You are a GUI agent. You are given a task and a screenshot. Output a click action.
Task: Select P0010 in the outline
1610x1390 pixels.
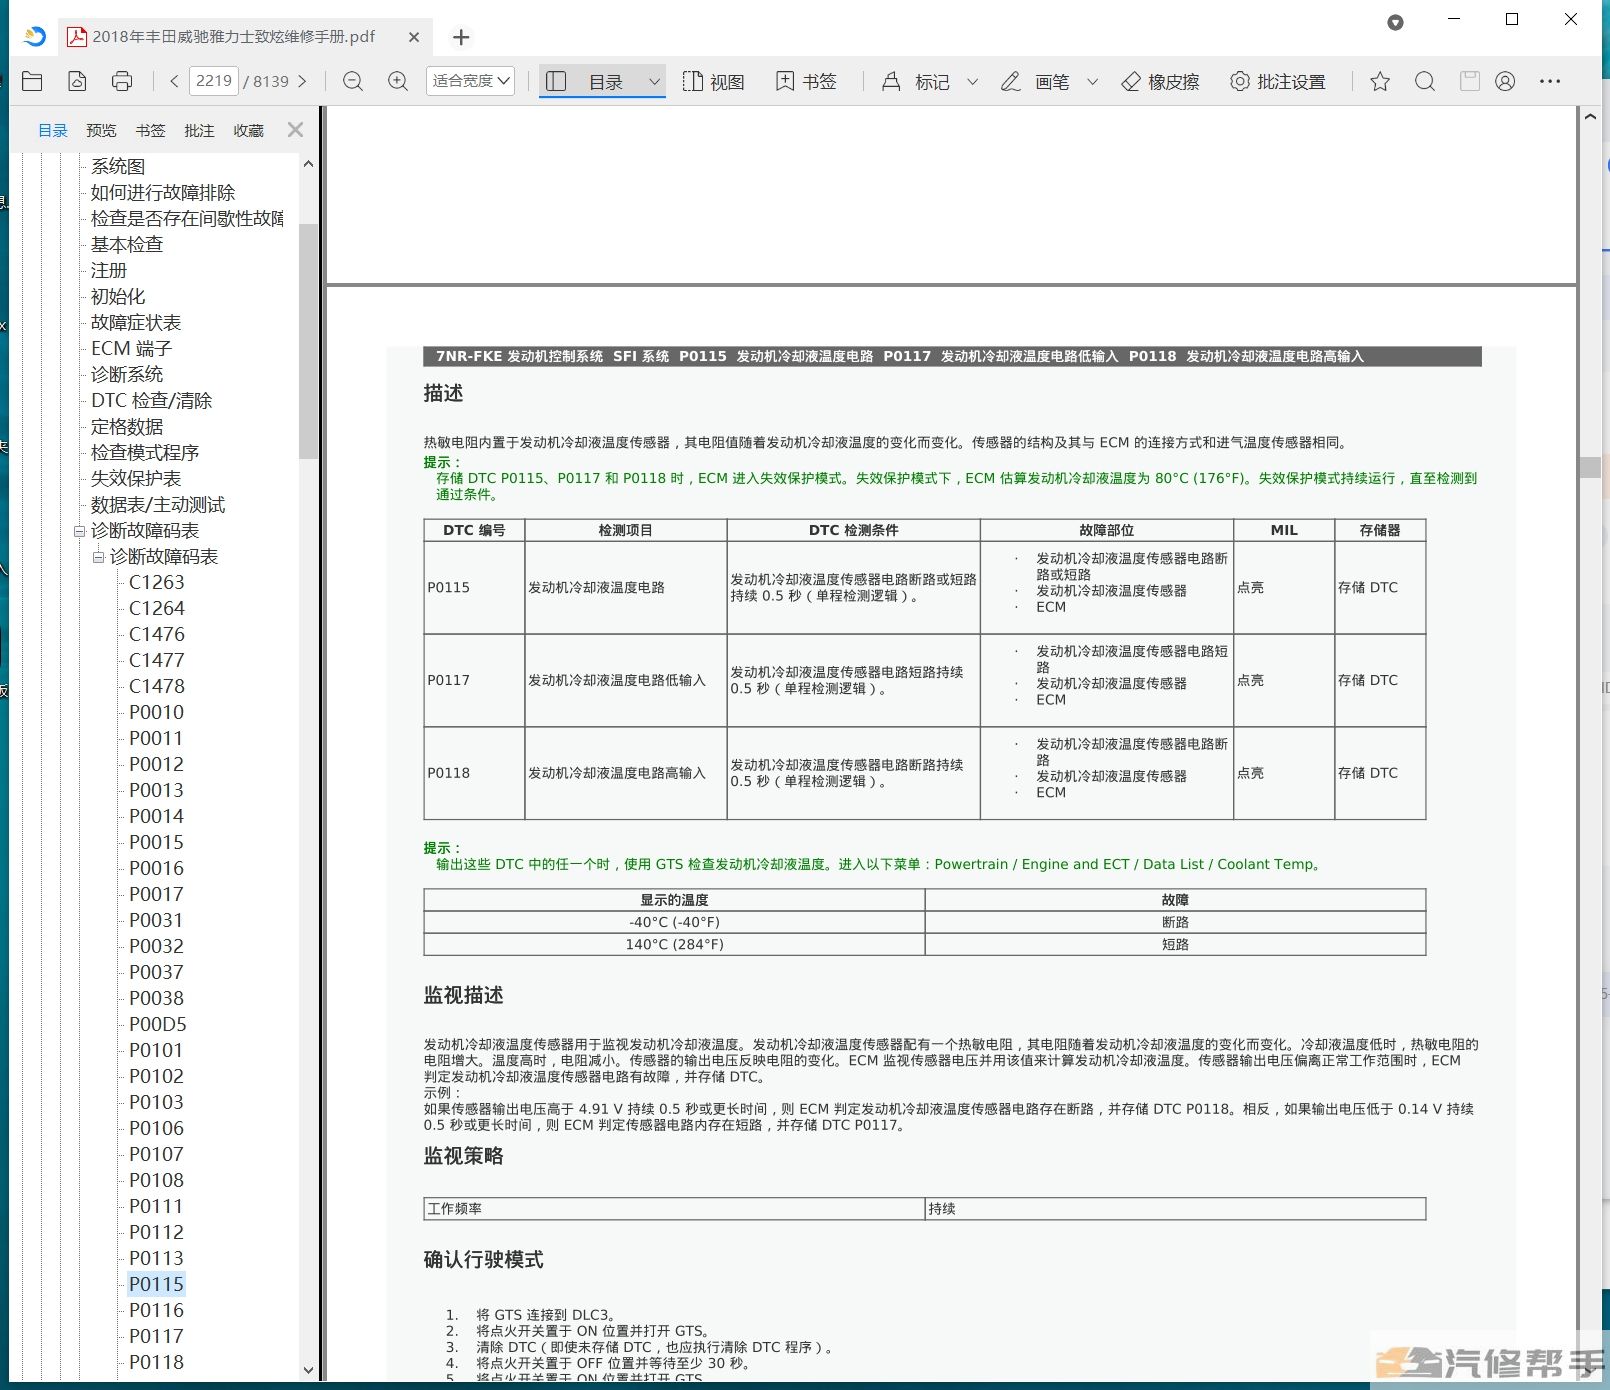(x=157, y=712)
